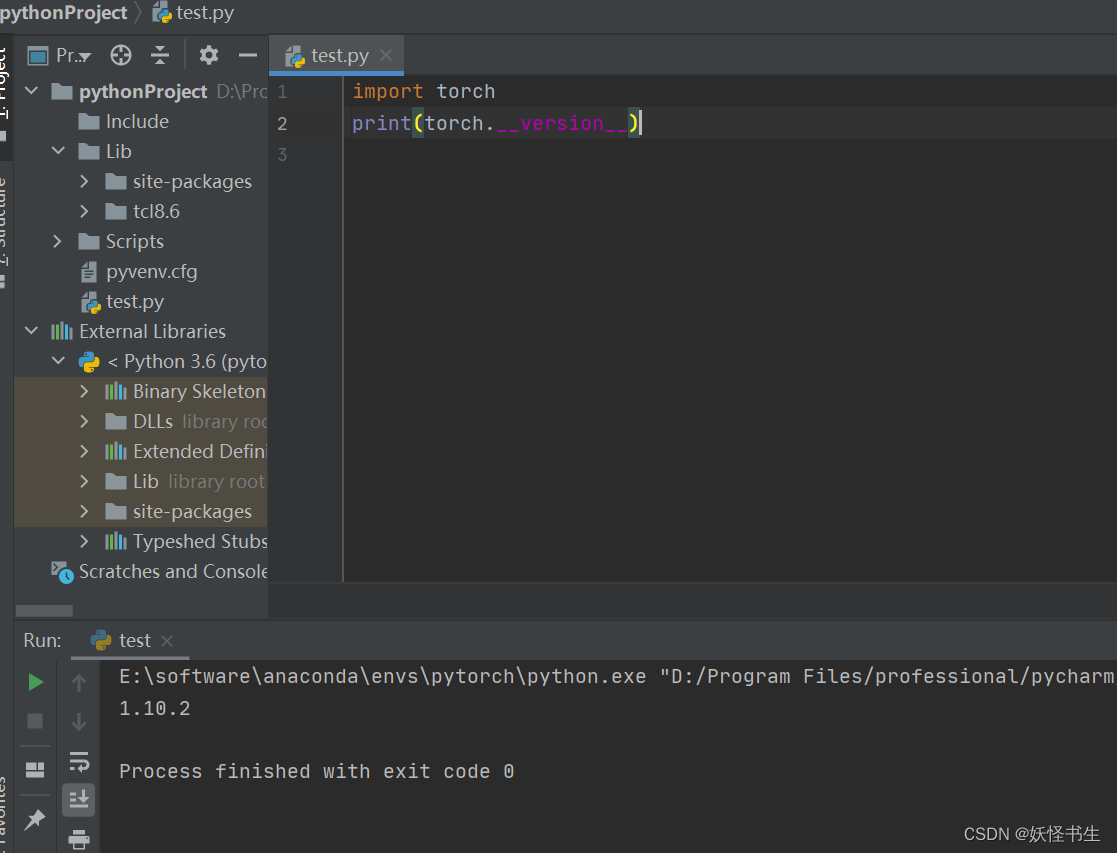Select Scratches and Consoles
The height and width of the screenshot is (853, 1117).
160,572
